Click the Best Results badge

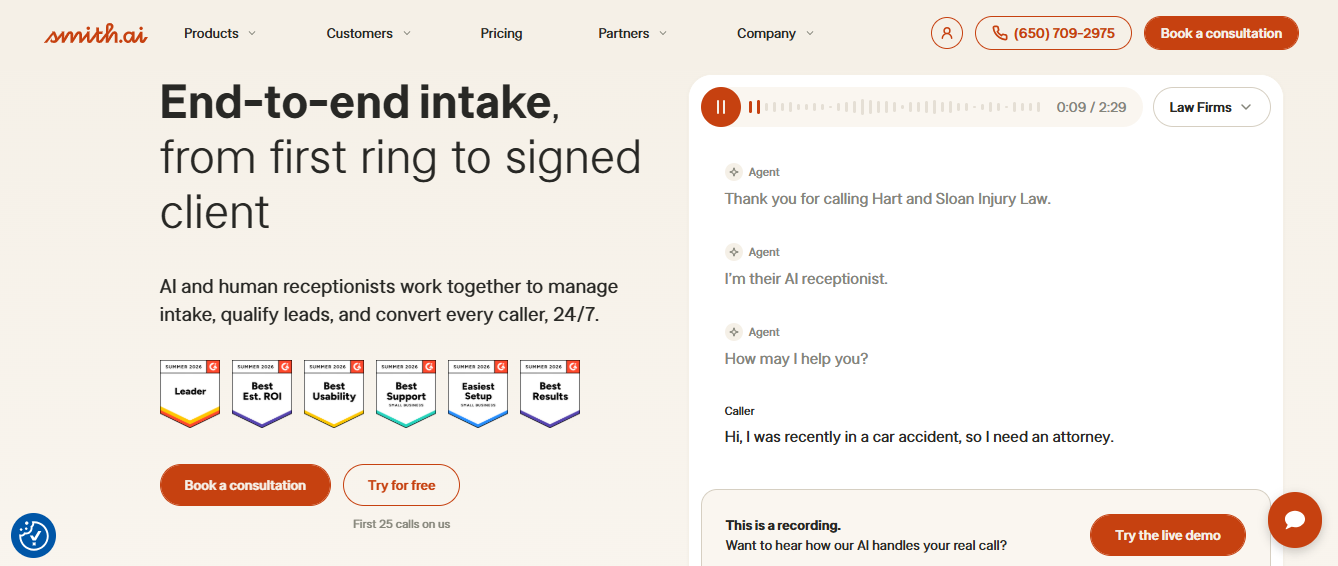(550, 394)
